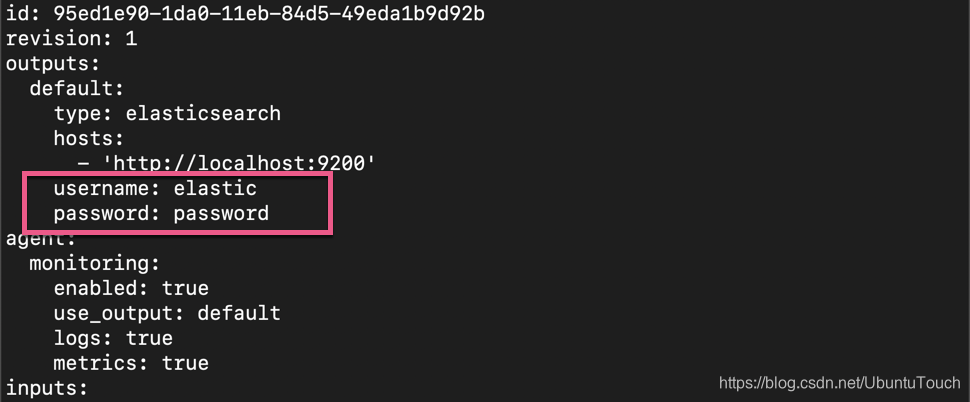Click the elastic username value
The height and width of the screenshot is (402, 970).
coord(215,188)
